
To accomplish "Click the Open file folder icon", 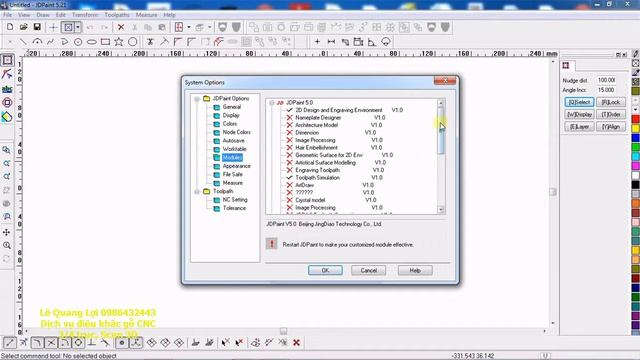I will click(24, 27).
